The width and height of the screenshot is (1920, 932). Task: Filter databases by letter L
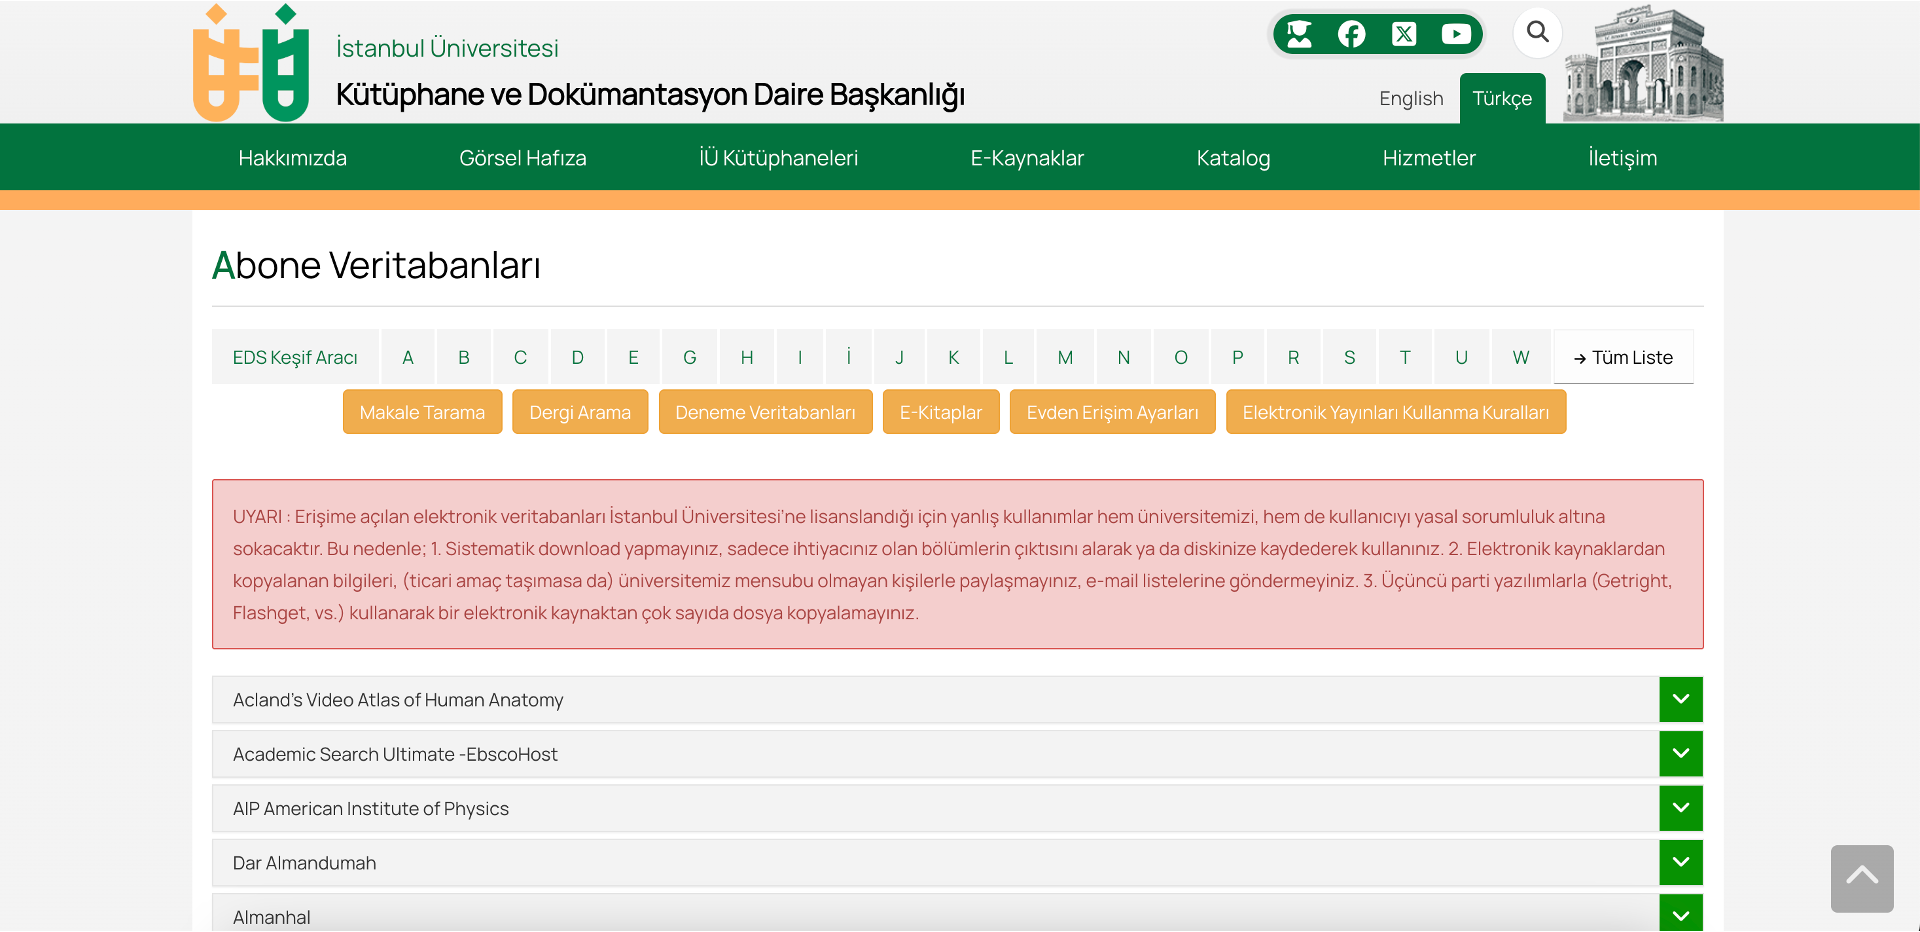point(1008,357)
